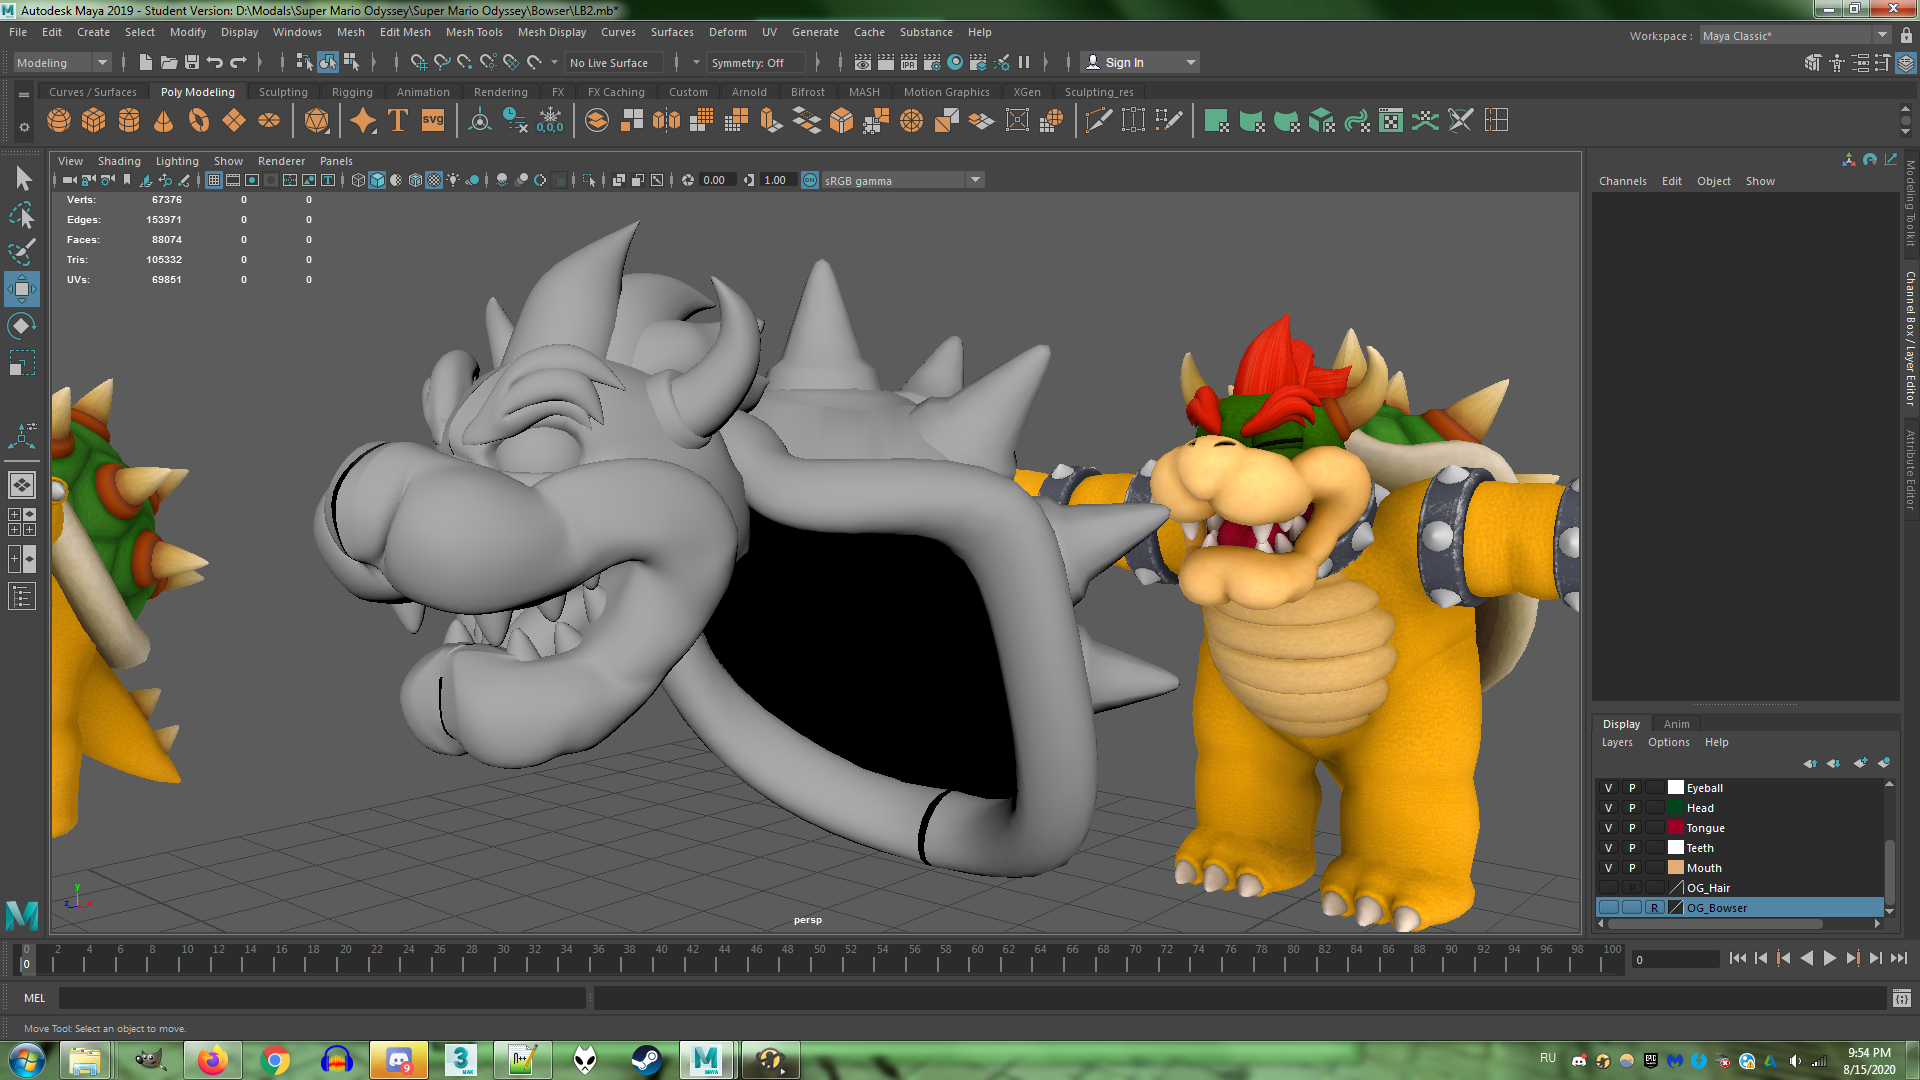Click the play forward button
The image size is (1920, 1080).
click(1830, 958)
